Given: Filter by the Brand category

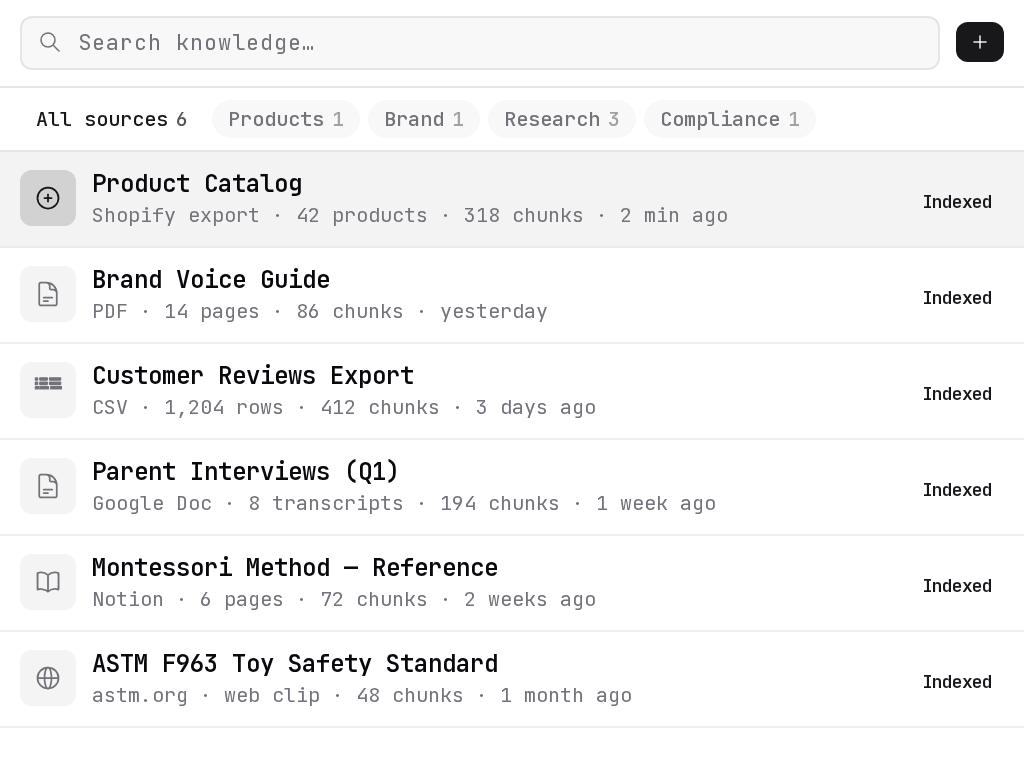Looking at the screenshot, I should click(424, 120).
